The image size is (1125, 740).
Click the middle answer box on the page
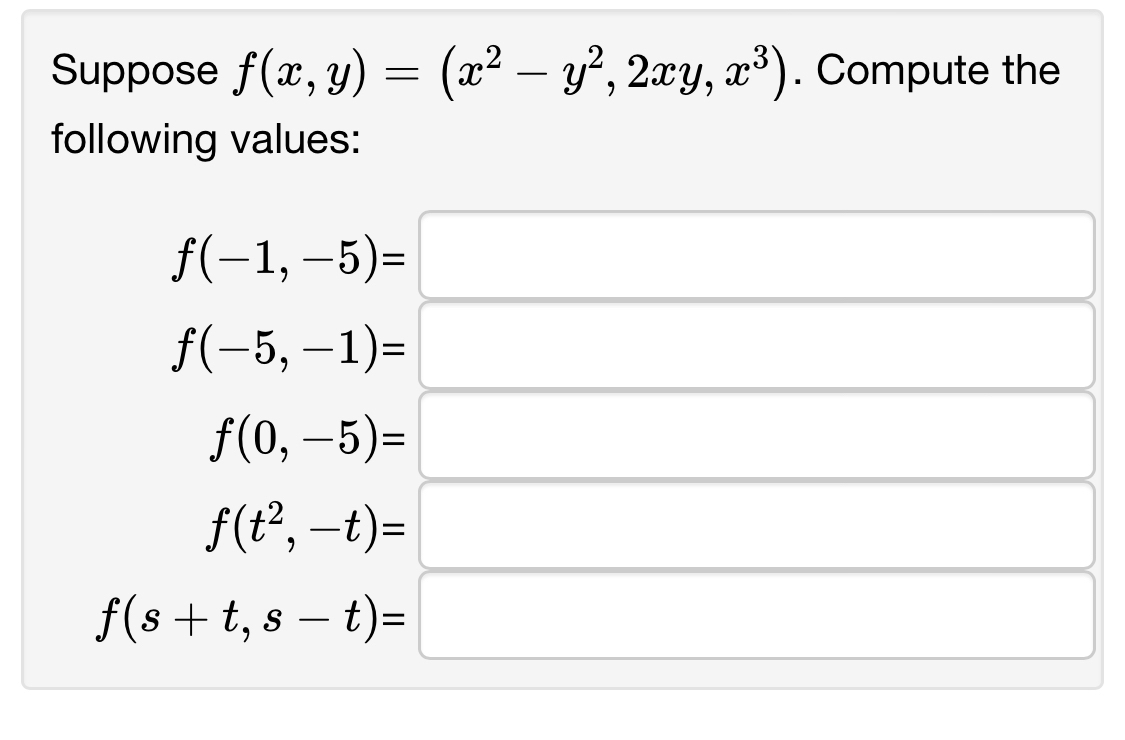coord(755,435)
